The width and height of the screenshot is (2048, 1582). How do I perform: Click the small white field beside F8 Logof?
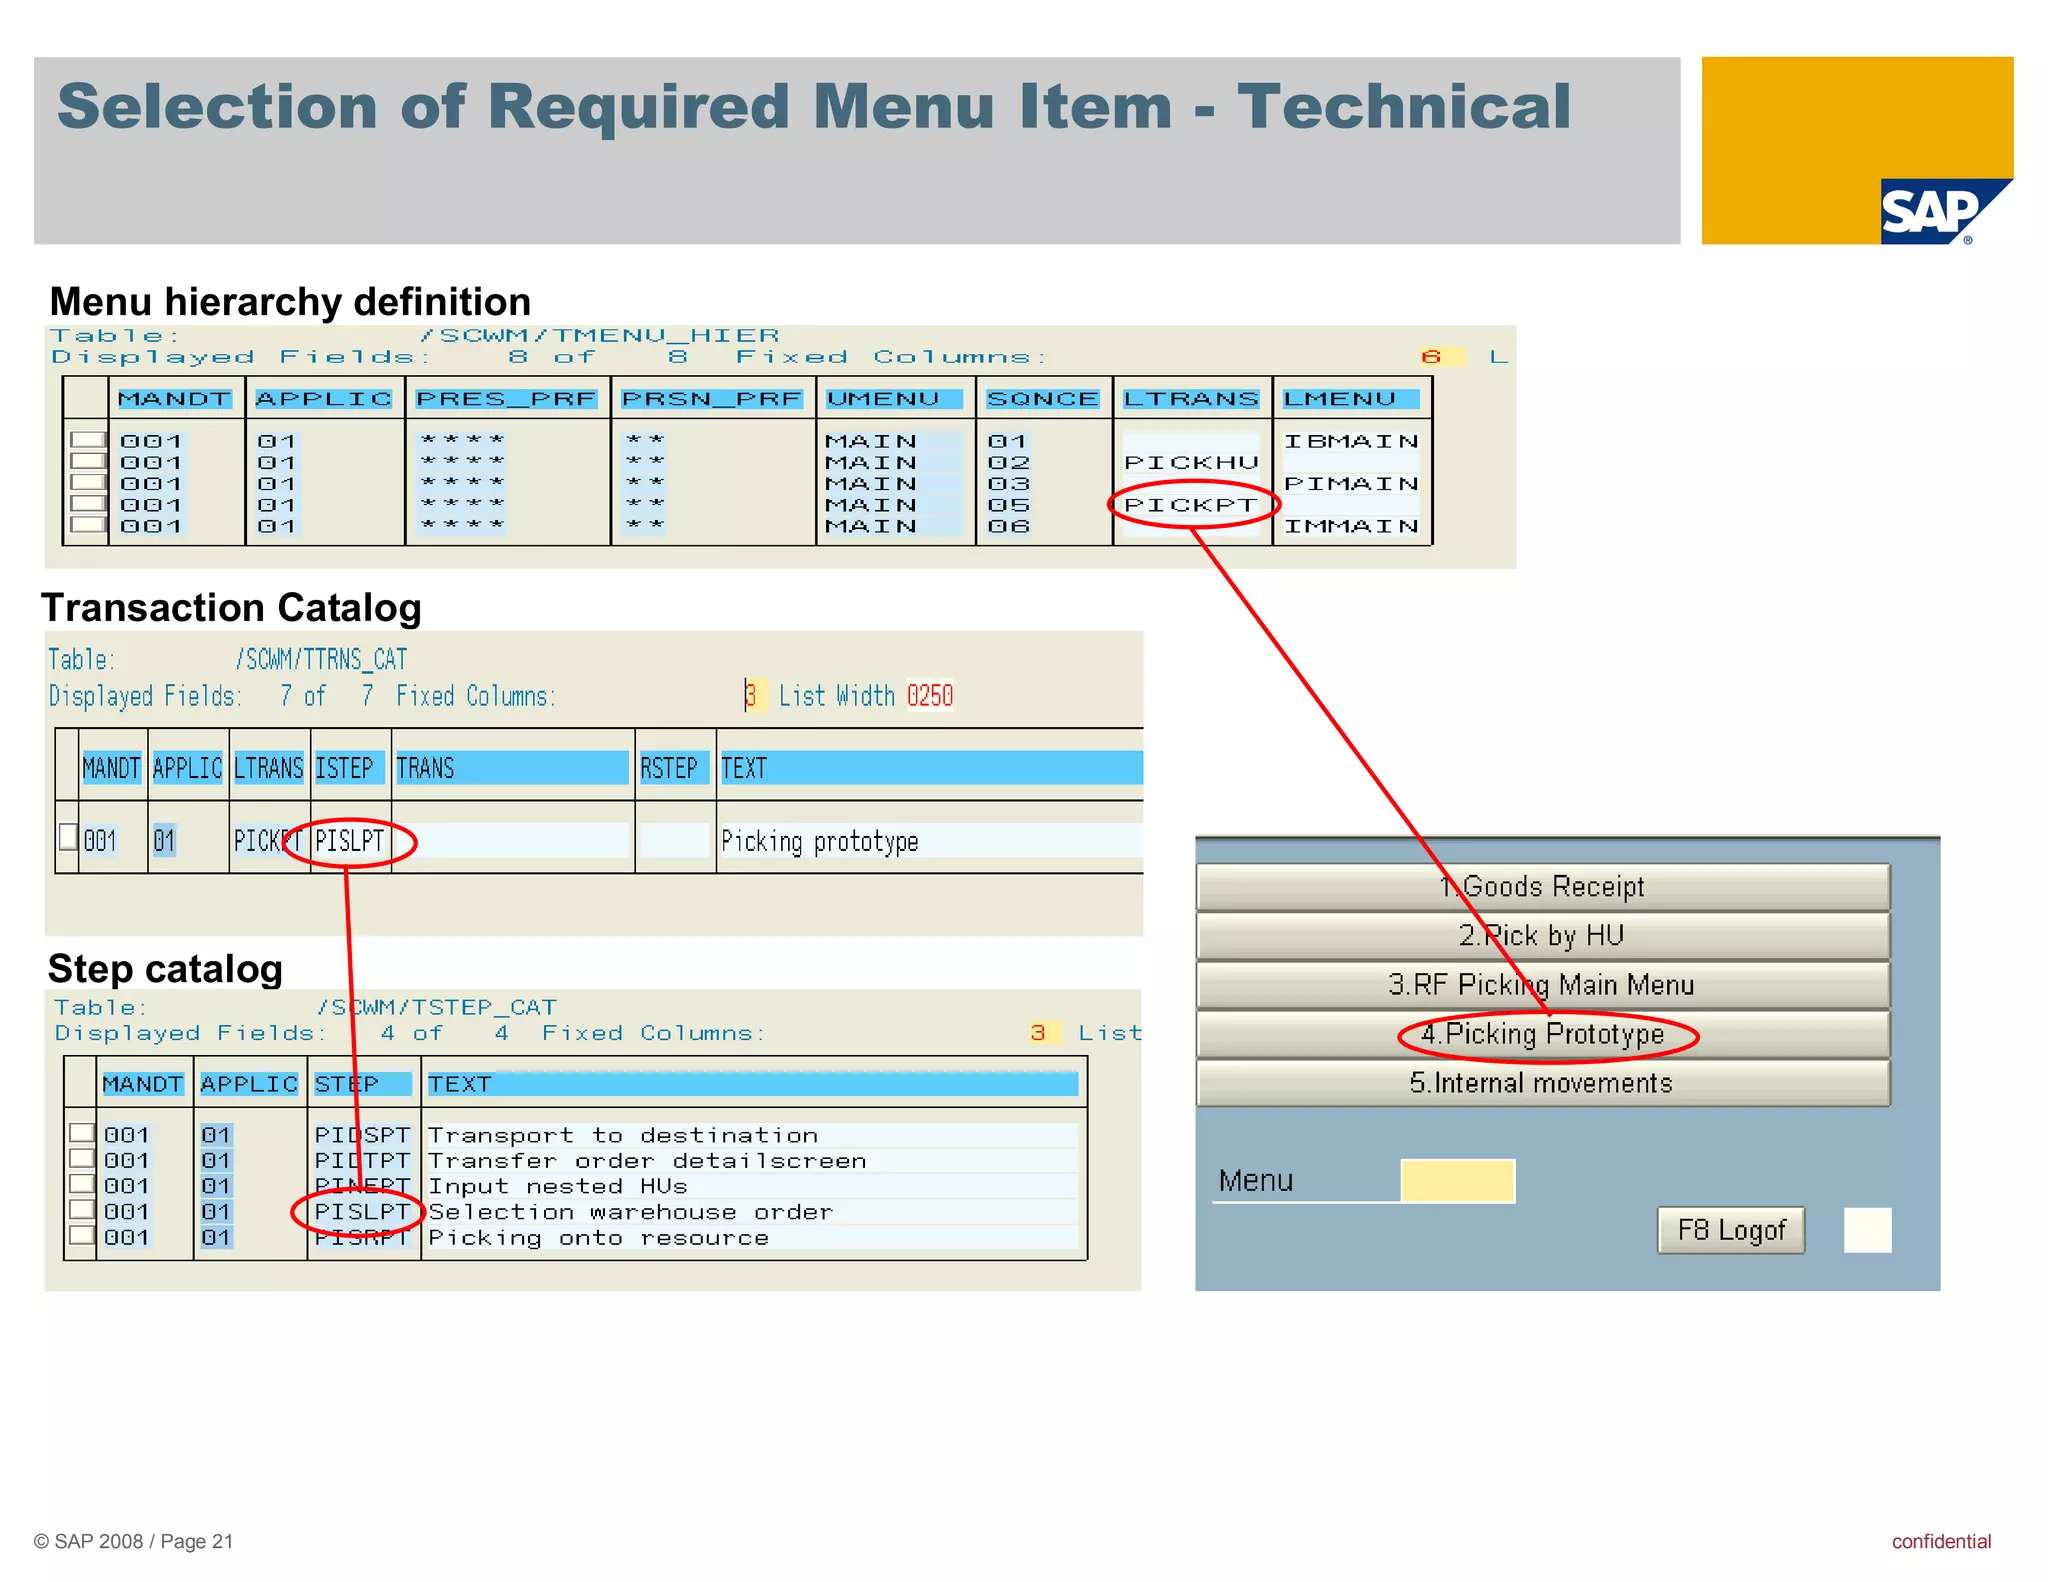(1866, 1230)
